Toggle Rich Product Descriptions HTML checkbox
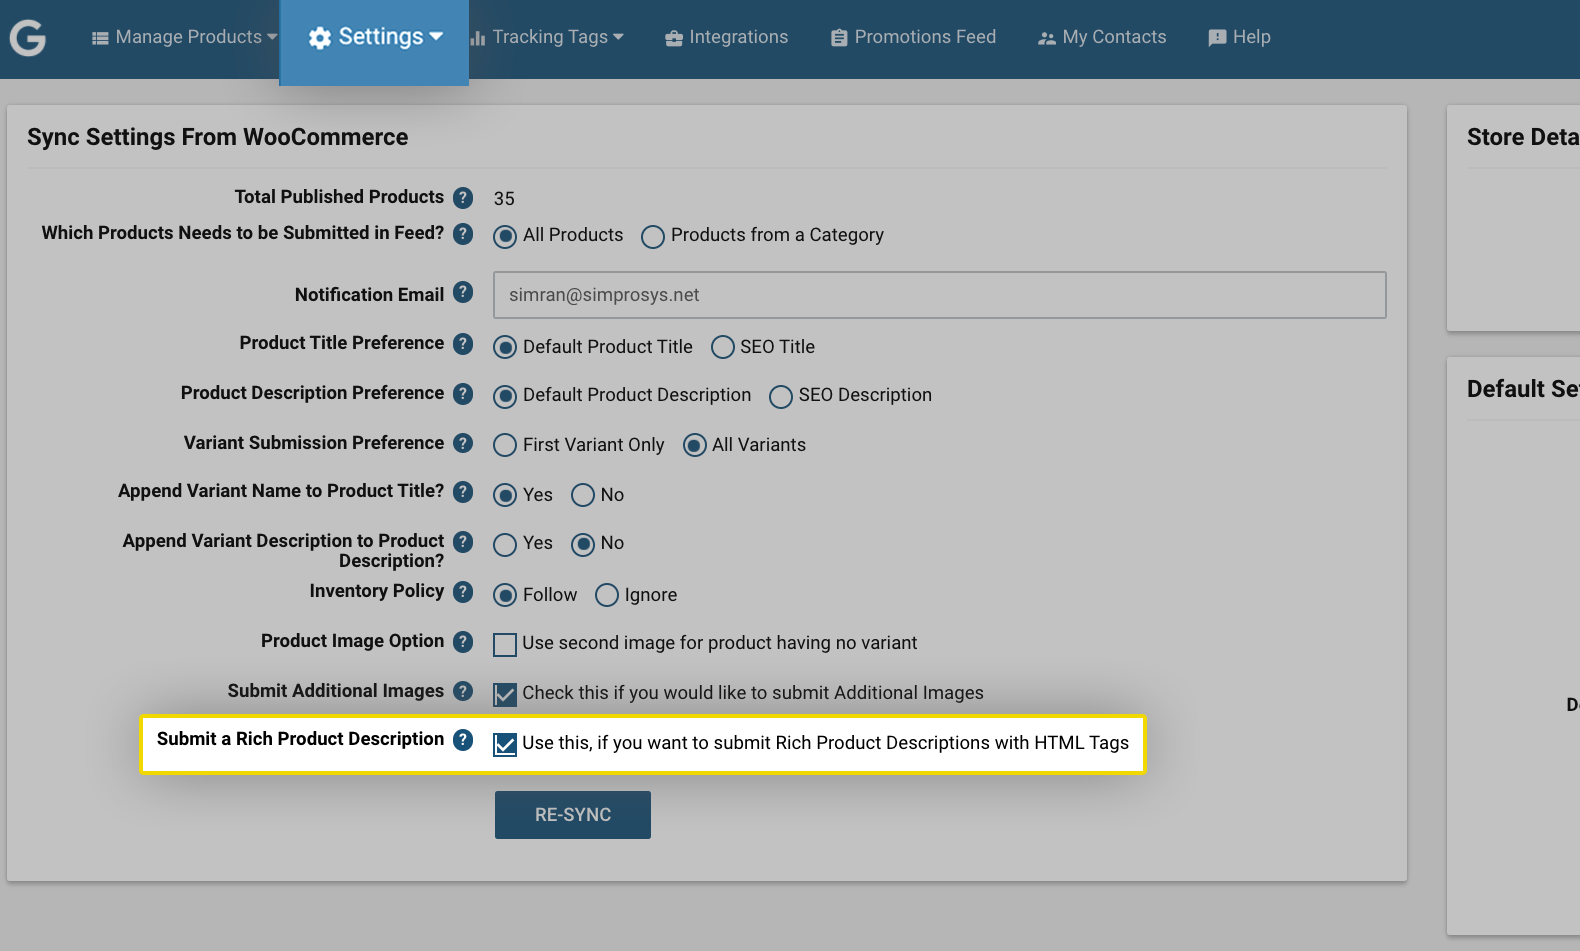The image size is (1580, 951). click(505, 744)
